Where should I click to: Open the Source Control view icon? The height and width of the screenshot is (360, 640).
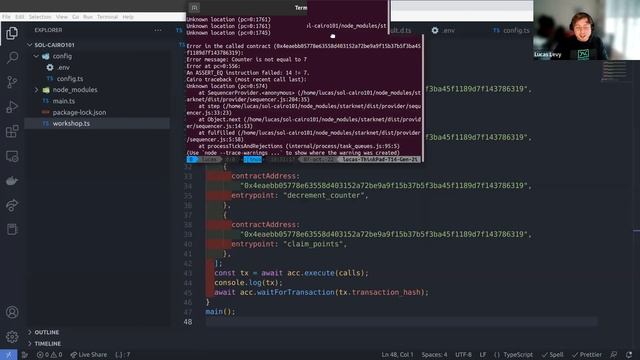[12, 82]
